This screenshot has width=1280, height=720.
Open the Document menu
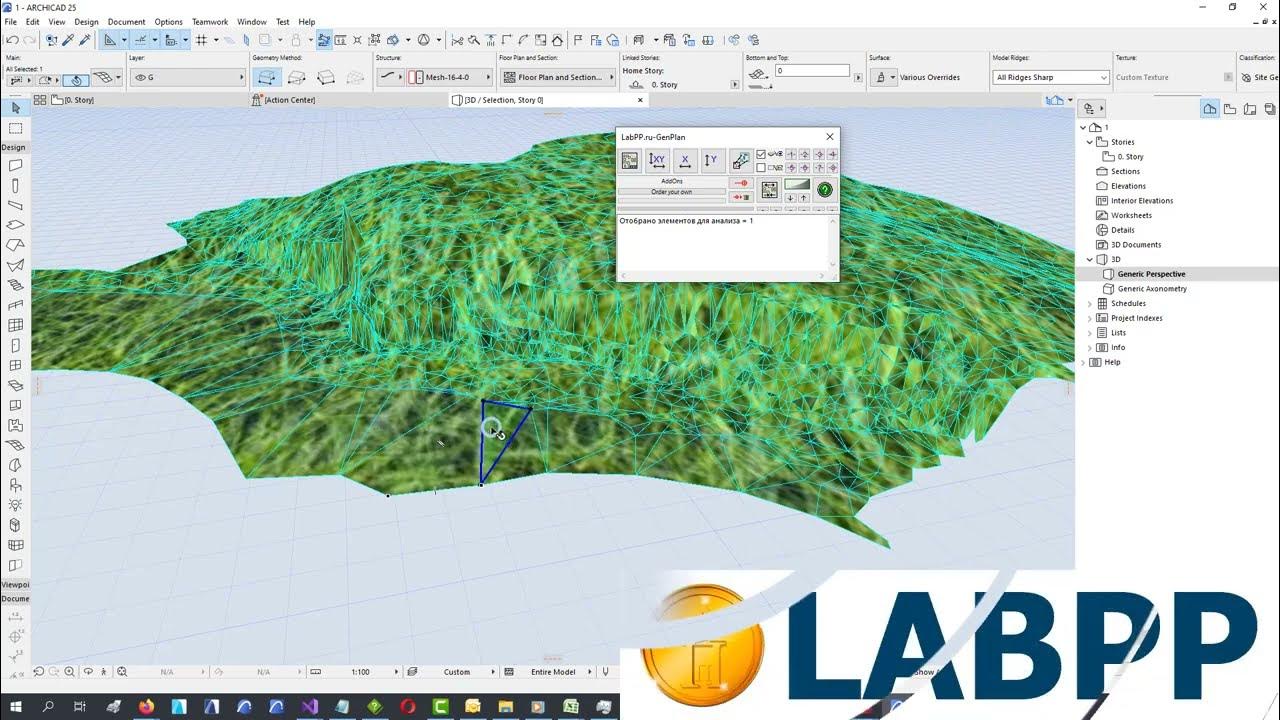click(x=126, y=21)
